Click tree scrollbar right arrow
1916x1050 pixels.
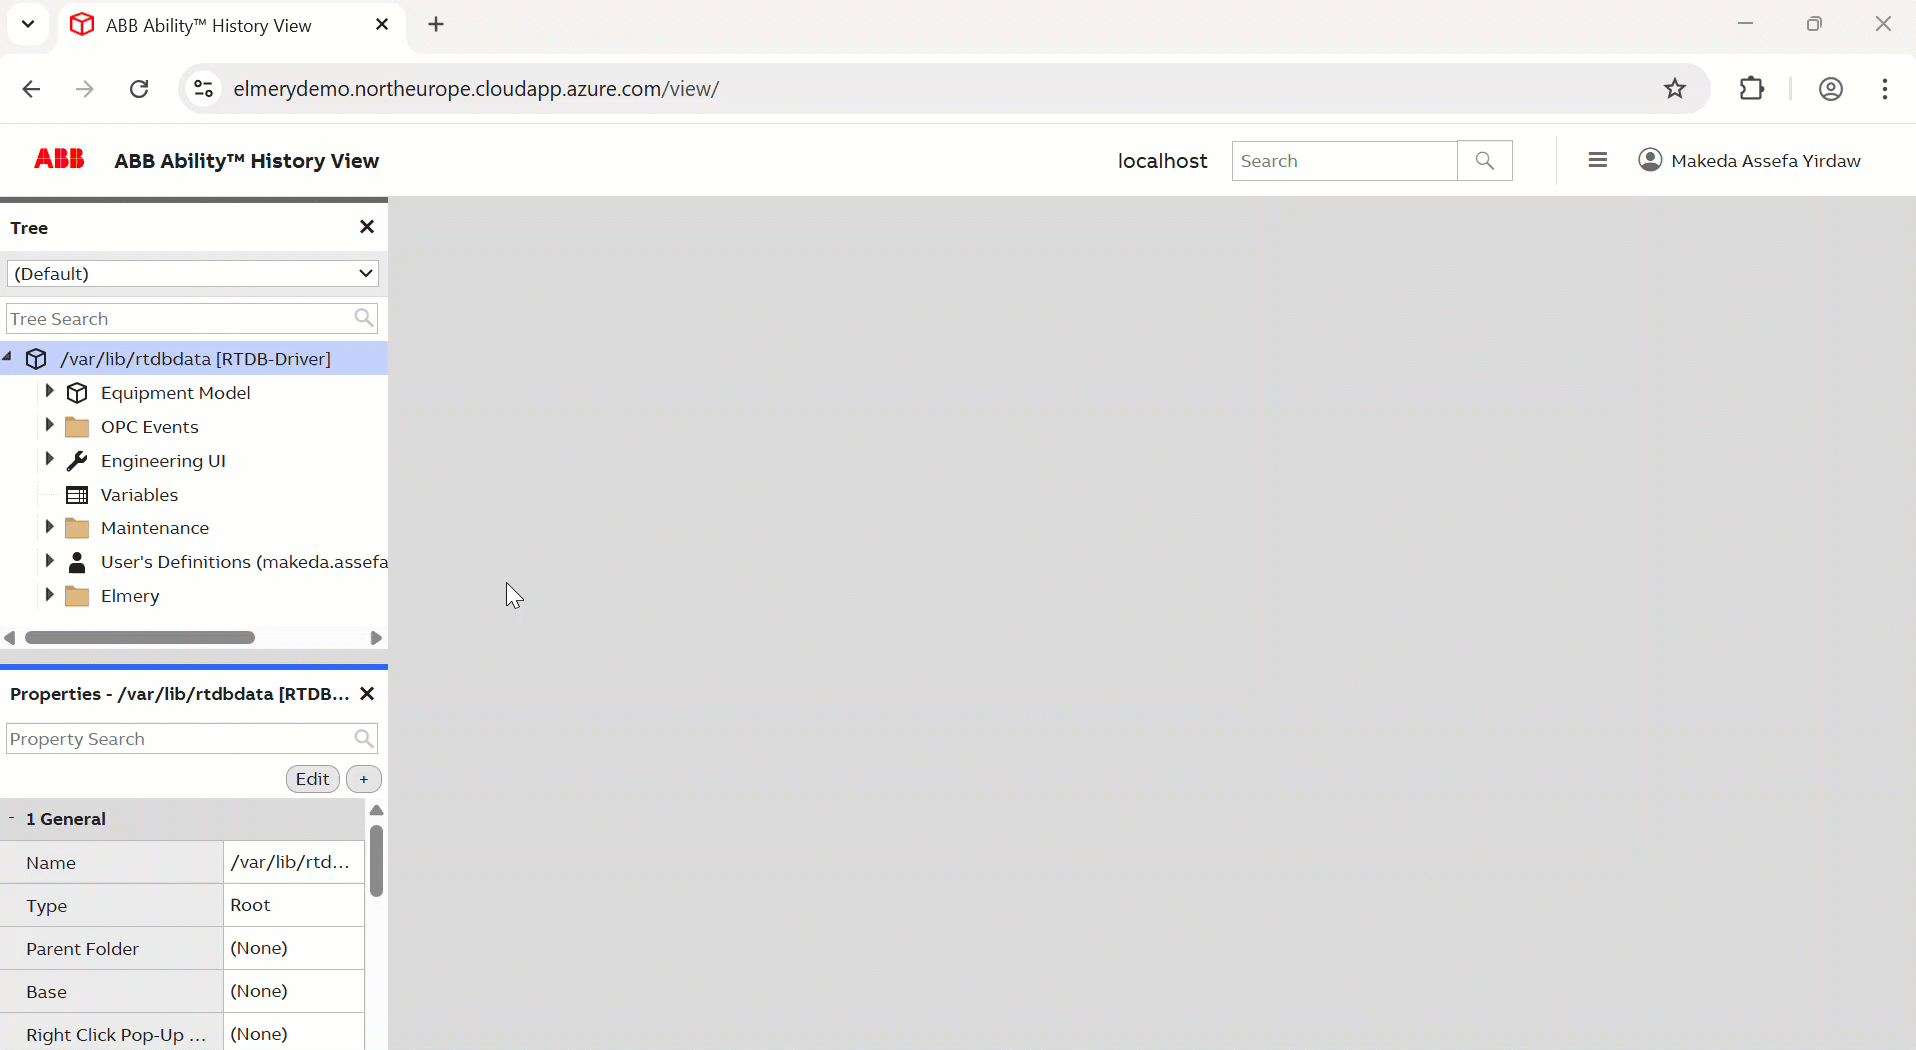click(376, 638)
